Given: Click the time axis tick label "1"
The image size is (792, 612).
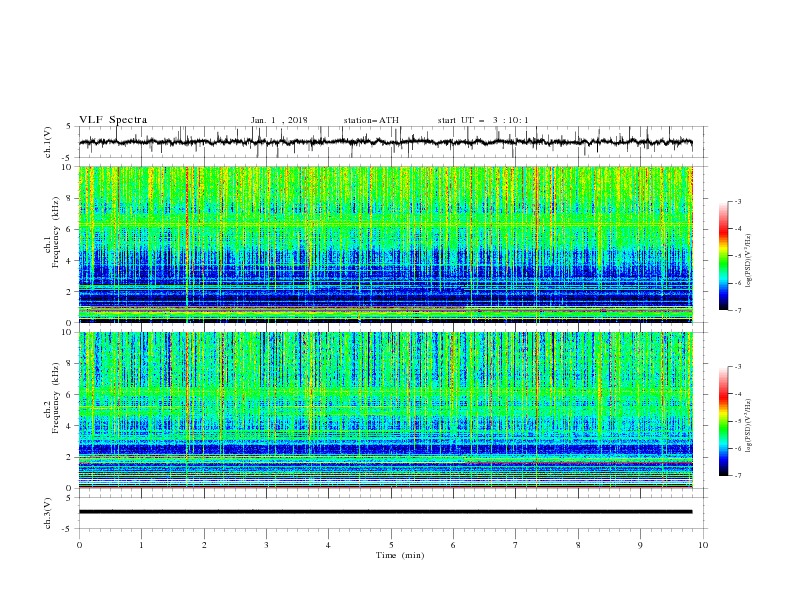Looking at the screenshot, I should tap(141, 545).
